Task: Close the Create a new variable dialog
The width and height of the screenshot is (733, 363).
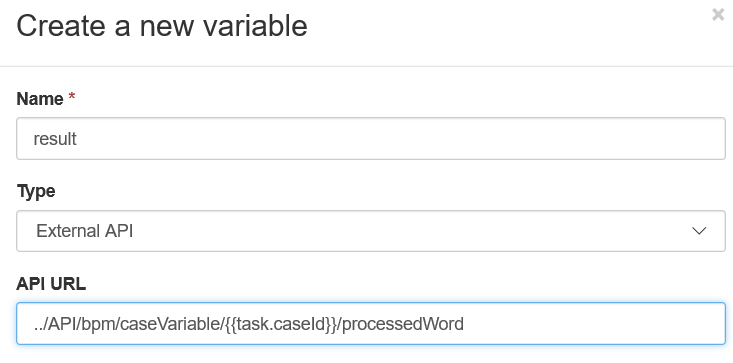Action: coord(718,15)
